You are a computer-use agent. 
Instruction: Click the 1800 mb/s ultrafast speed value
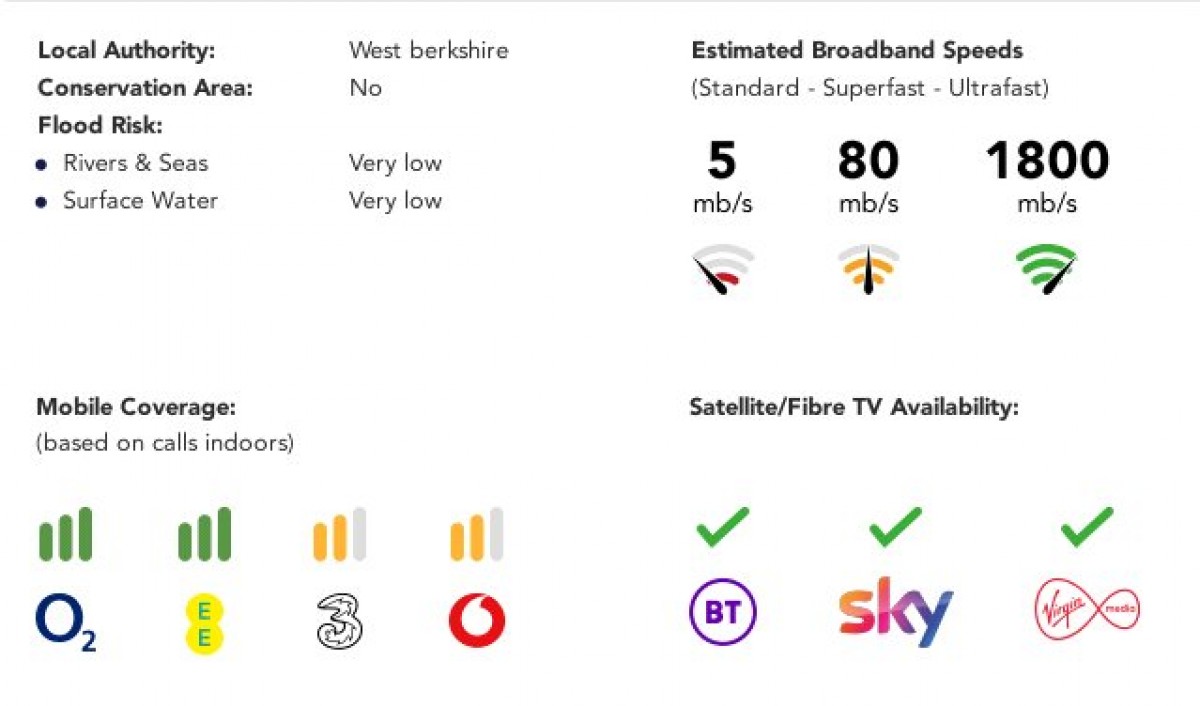(x=1047, y=161)
